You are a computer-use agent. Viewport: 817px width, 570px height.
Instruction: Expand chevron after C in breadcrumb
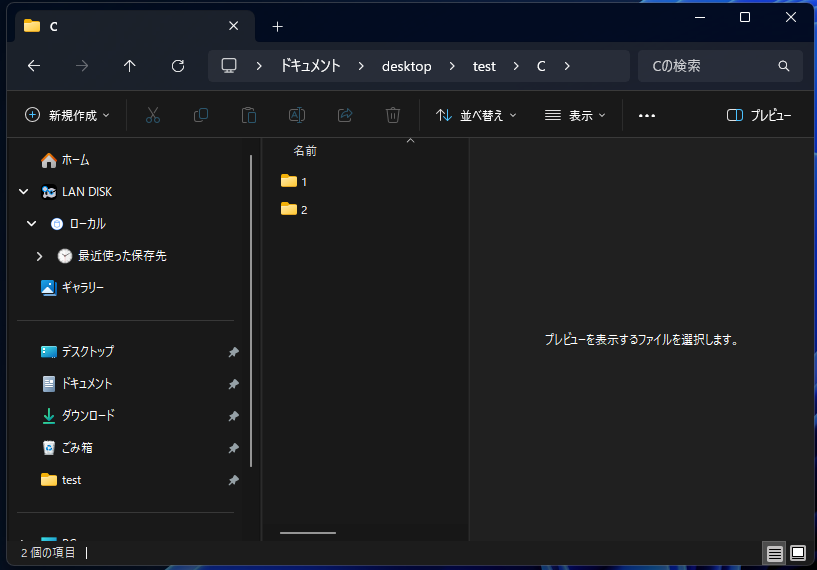point(567,66)
